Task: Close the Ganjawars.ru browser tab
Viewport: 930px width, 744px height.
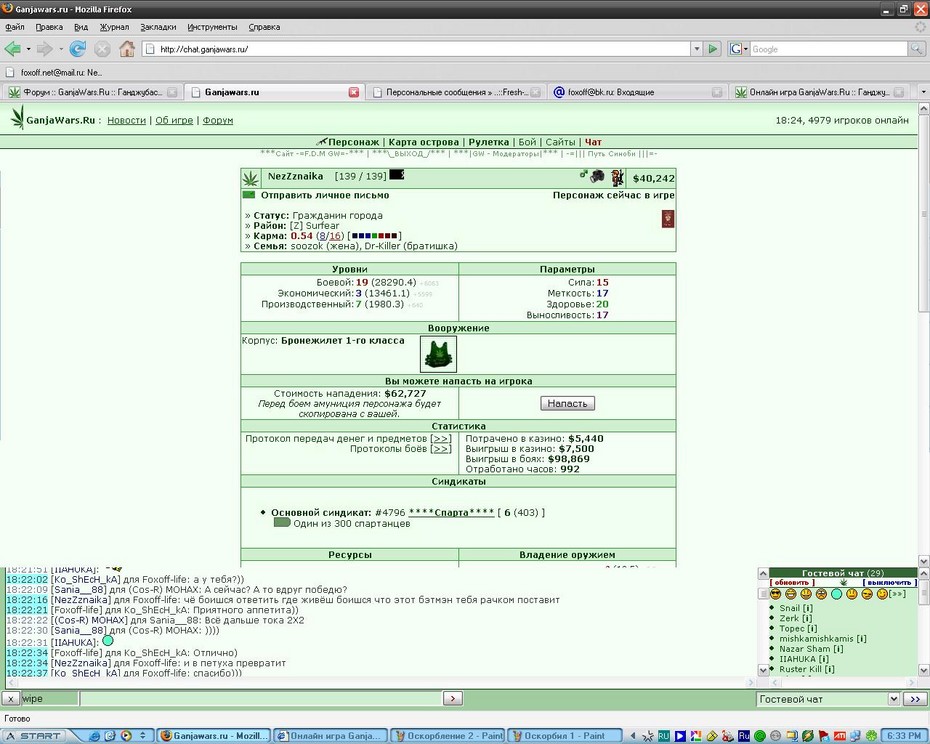Action: point(354,92)
